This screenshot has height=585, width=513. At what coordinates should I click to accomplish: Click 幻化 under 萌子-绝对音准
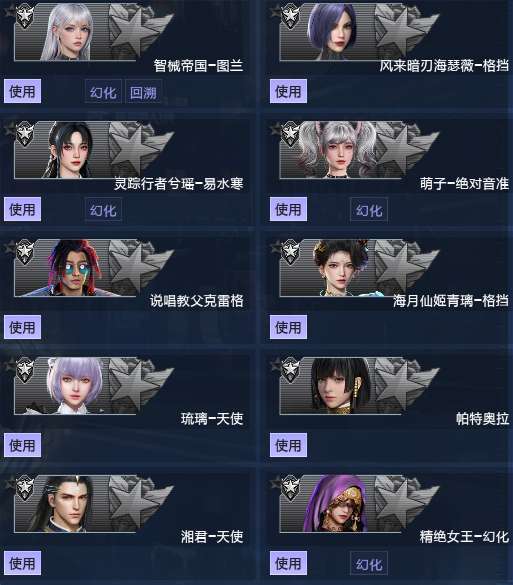[369, 210]
